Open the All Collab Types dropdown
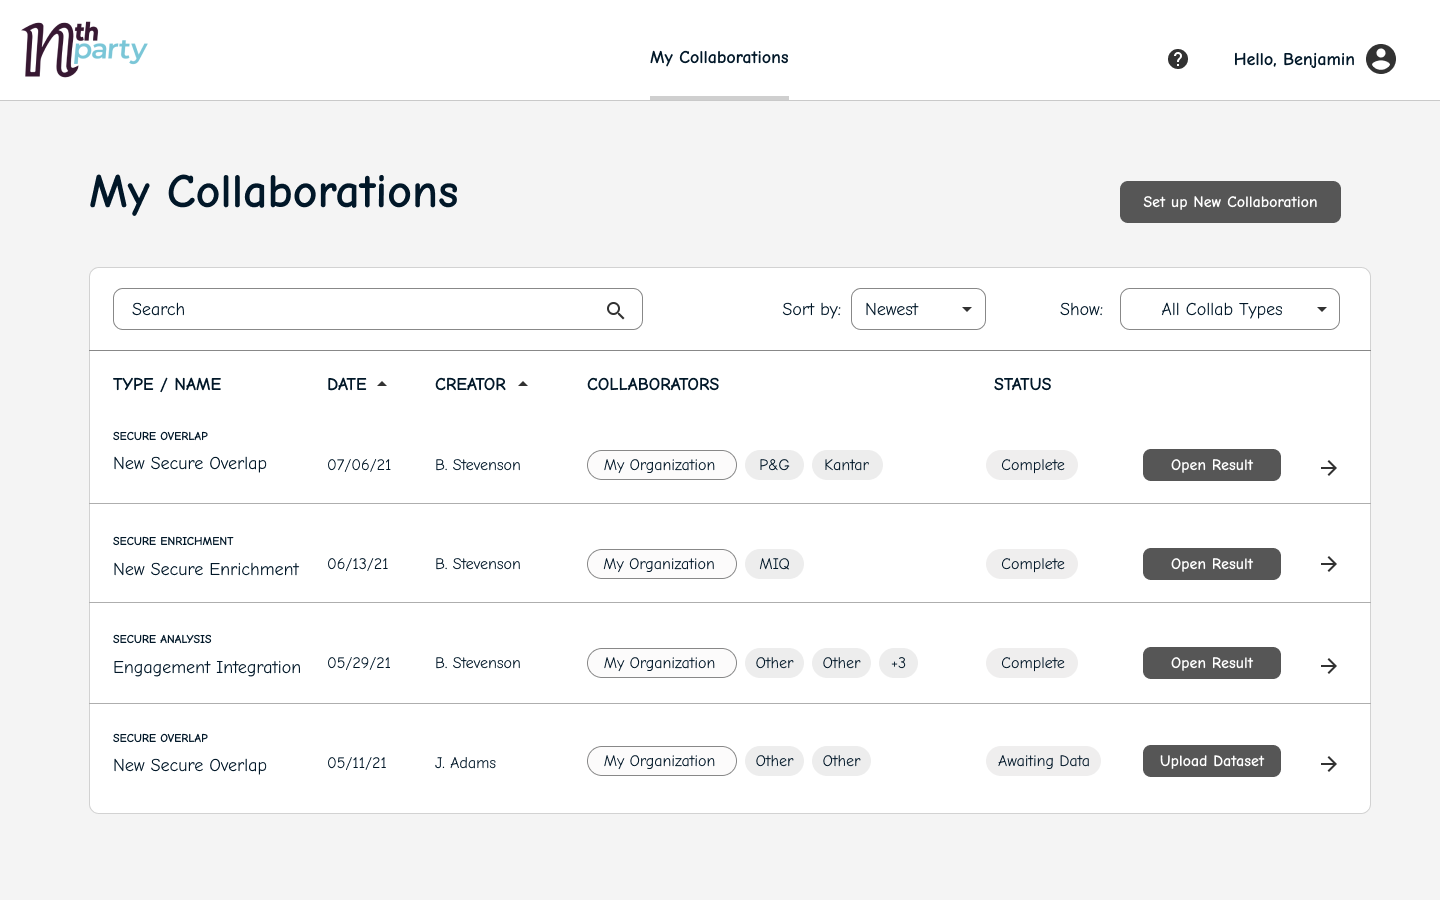The height and width of the screenshot is (900, 1440). [x=1229, y=309]
